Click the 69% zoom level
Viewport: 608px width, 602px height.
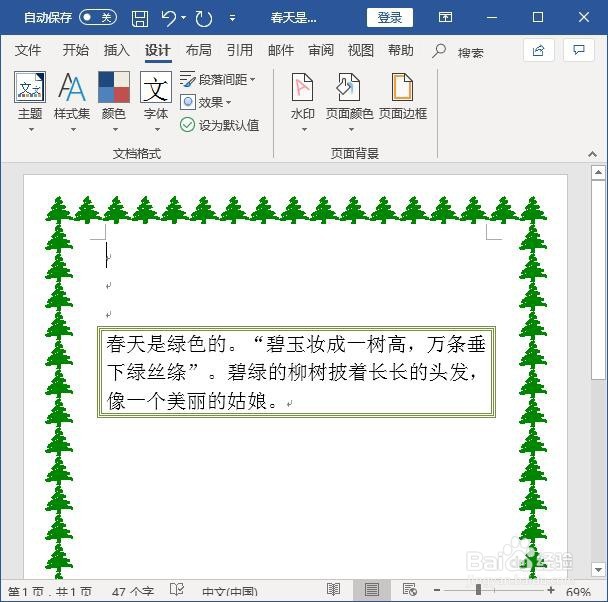[578, 592]
